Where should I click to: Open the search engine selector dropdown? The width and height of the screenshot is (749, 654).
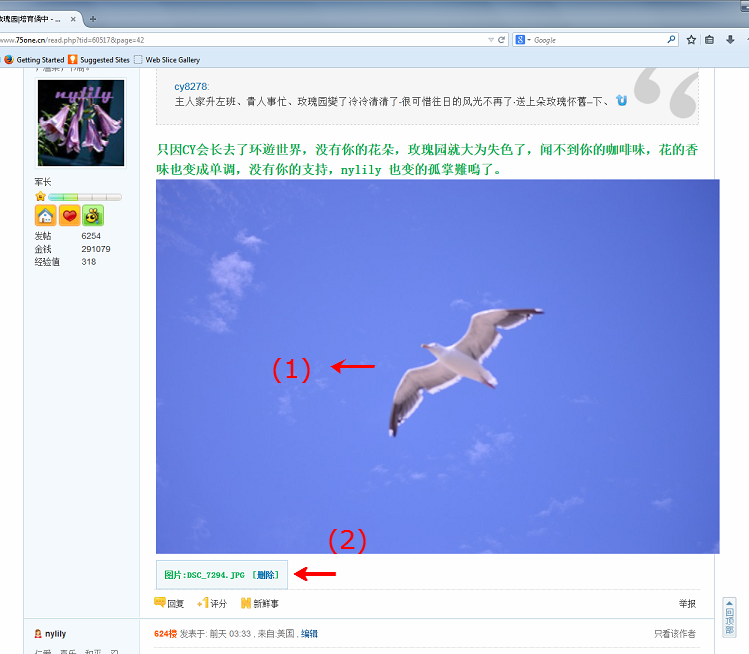point(523,40)
